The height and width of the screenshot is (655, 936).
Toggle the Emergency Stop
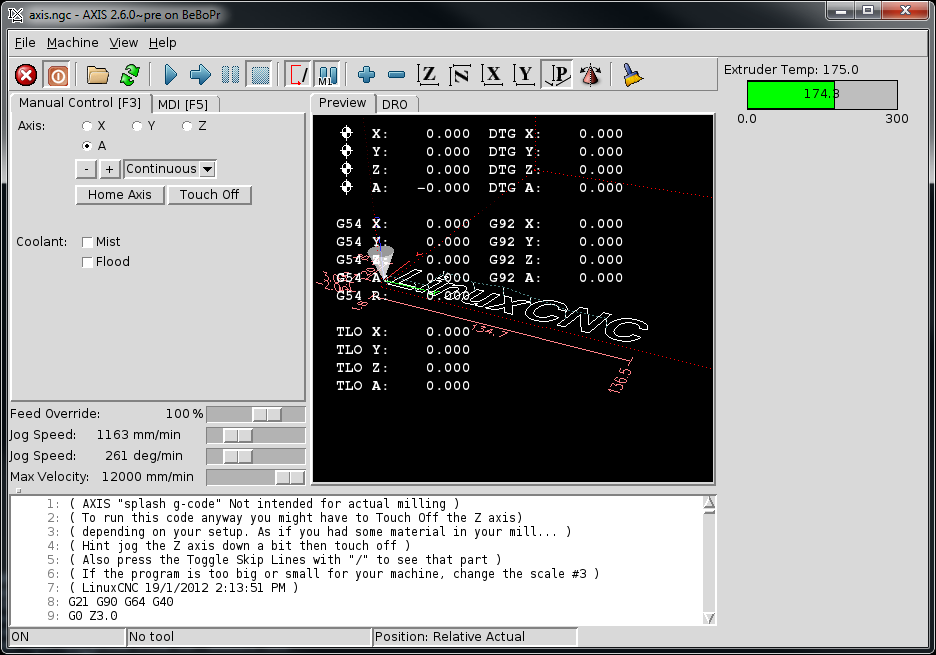pos(25,74)
